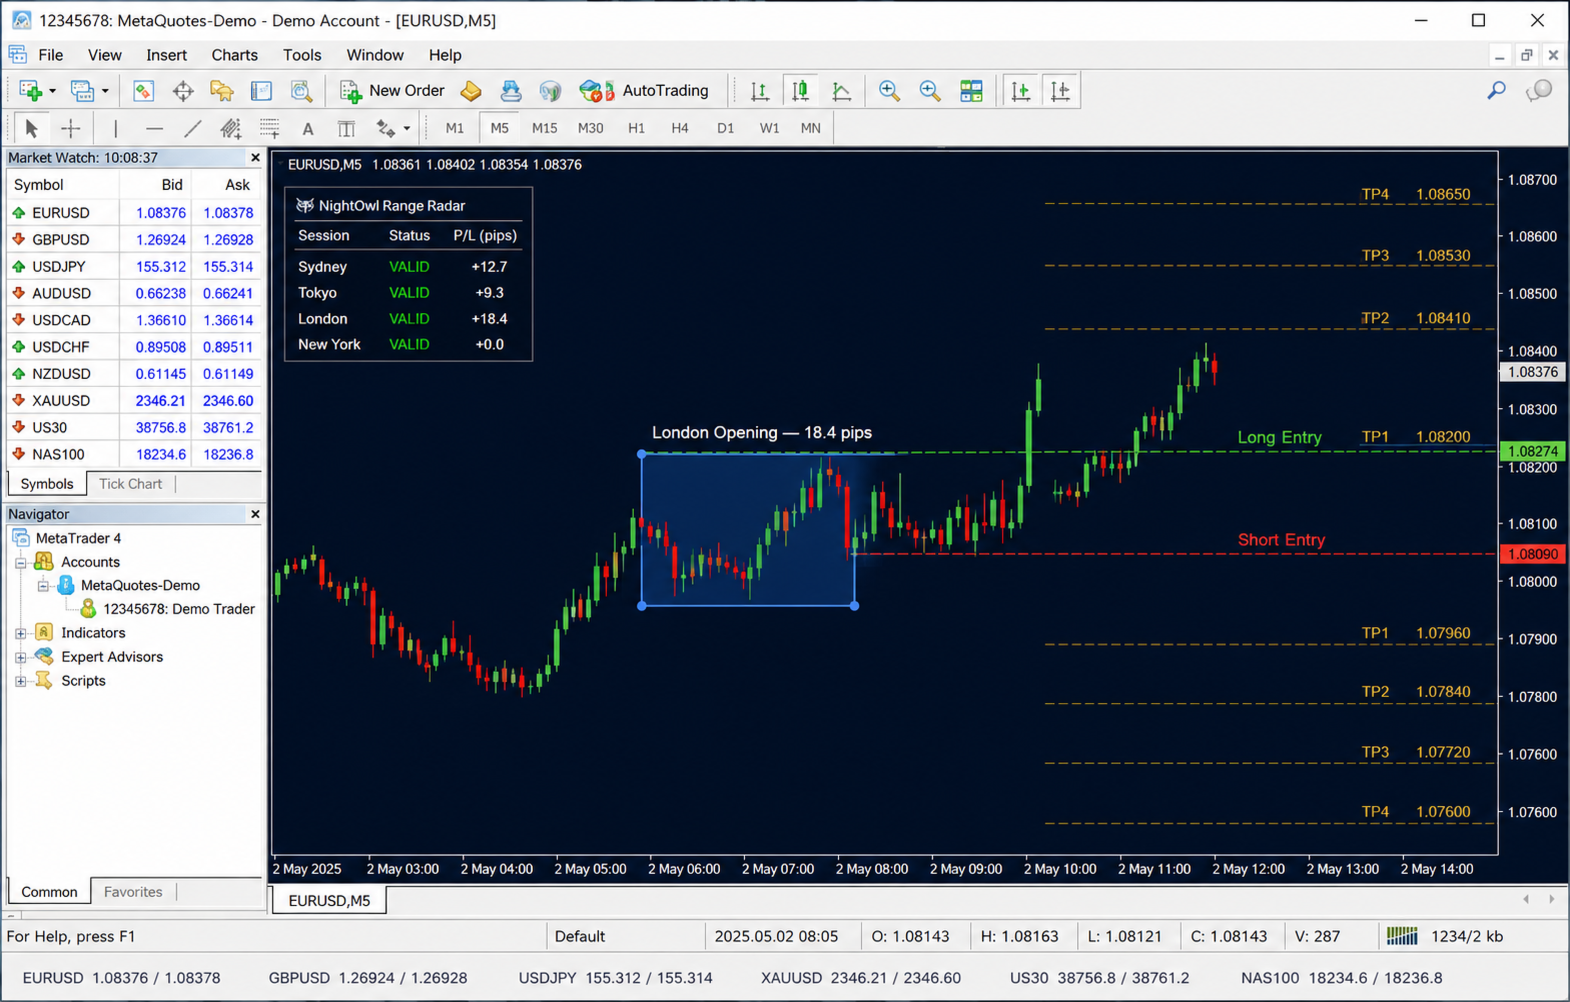Expand the Scripts tree node
This screenshot has width=1570, height=1002.
click(20, 682)
